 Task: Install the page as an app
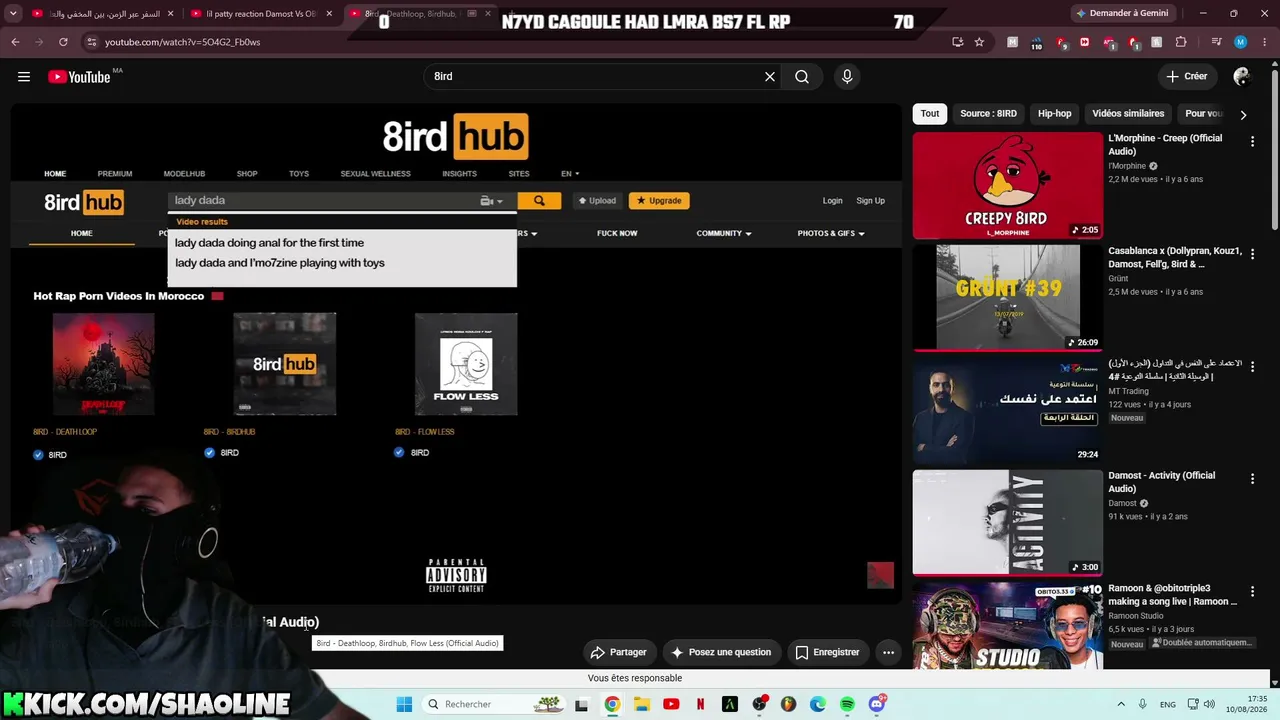point(957,42)
